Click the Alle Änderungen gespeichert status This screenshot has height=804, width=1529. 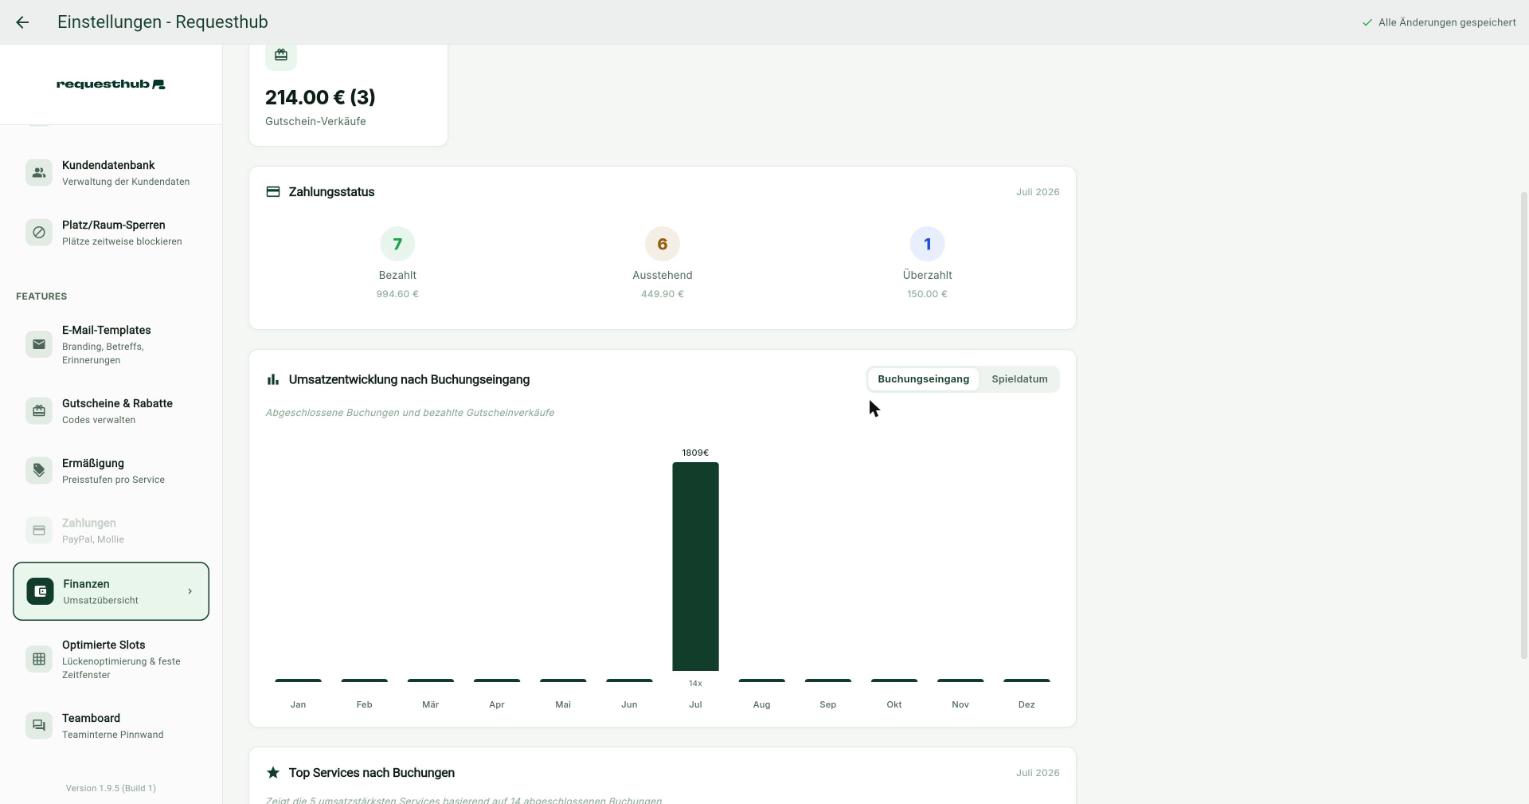click(x=1439, y=22)
